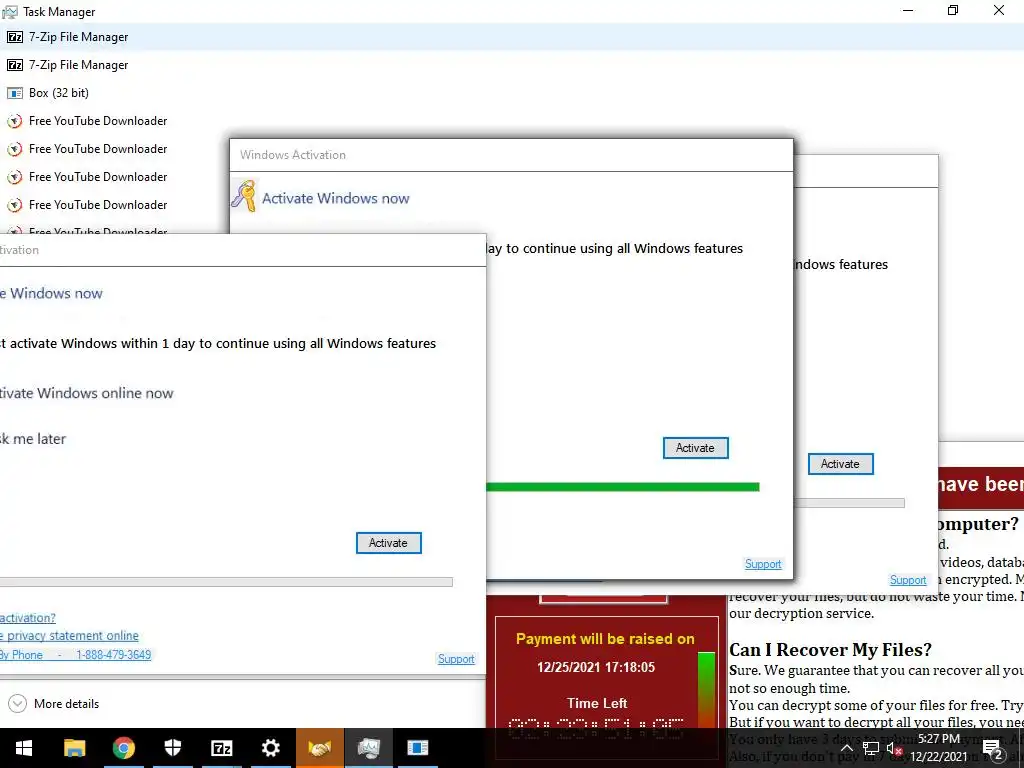The image size is (1024, 768).
Task: Launch Google Chrome from taskbar
Action: click(x=123, y=748)
